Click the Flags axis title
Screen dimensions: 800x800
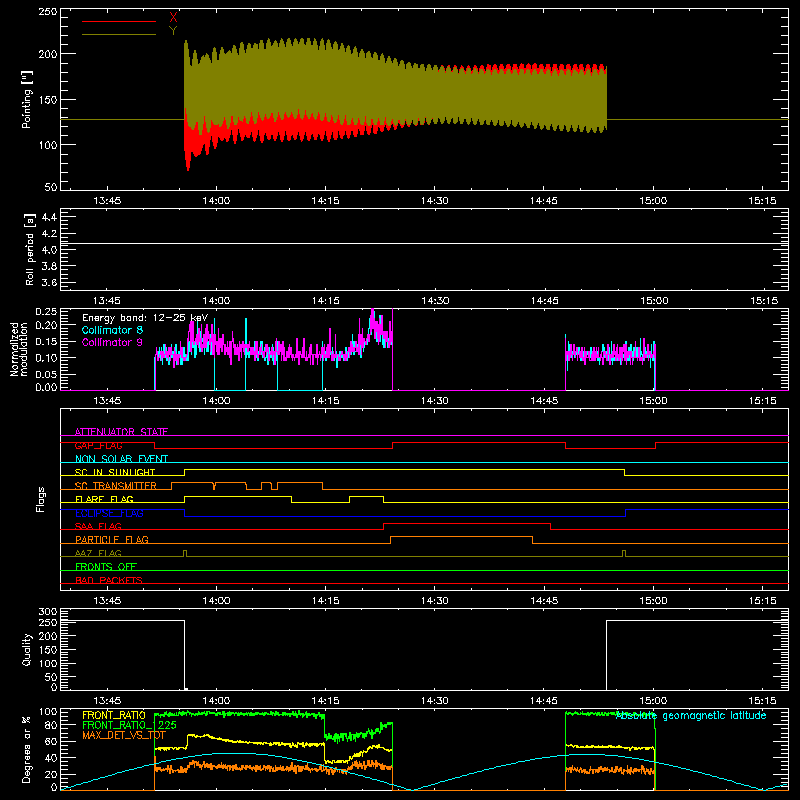click(40, 499)
